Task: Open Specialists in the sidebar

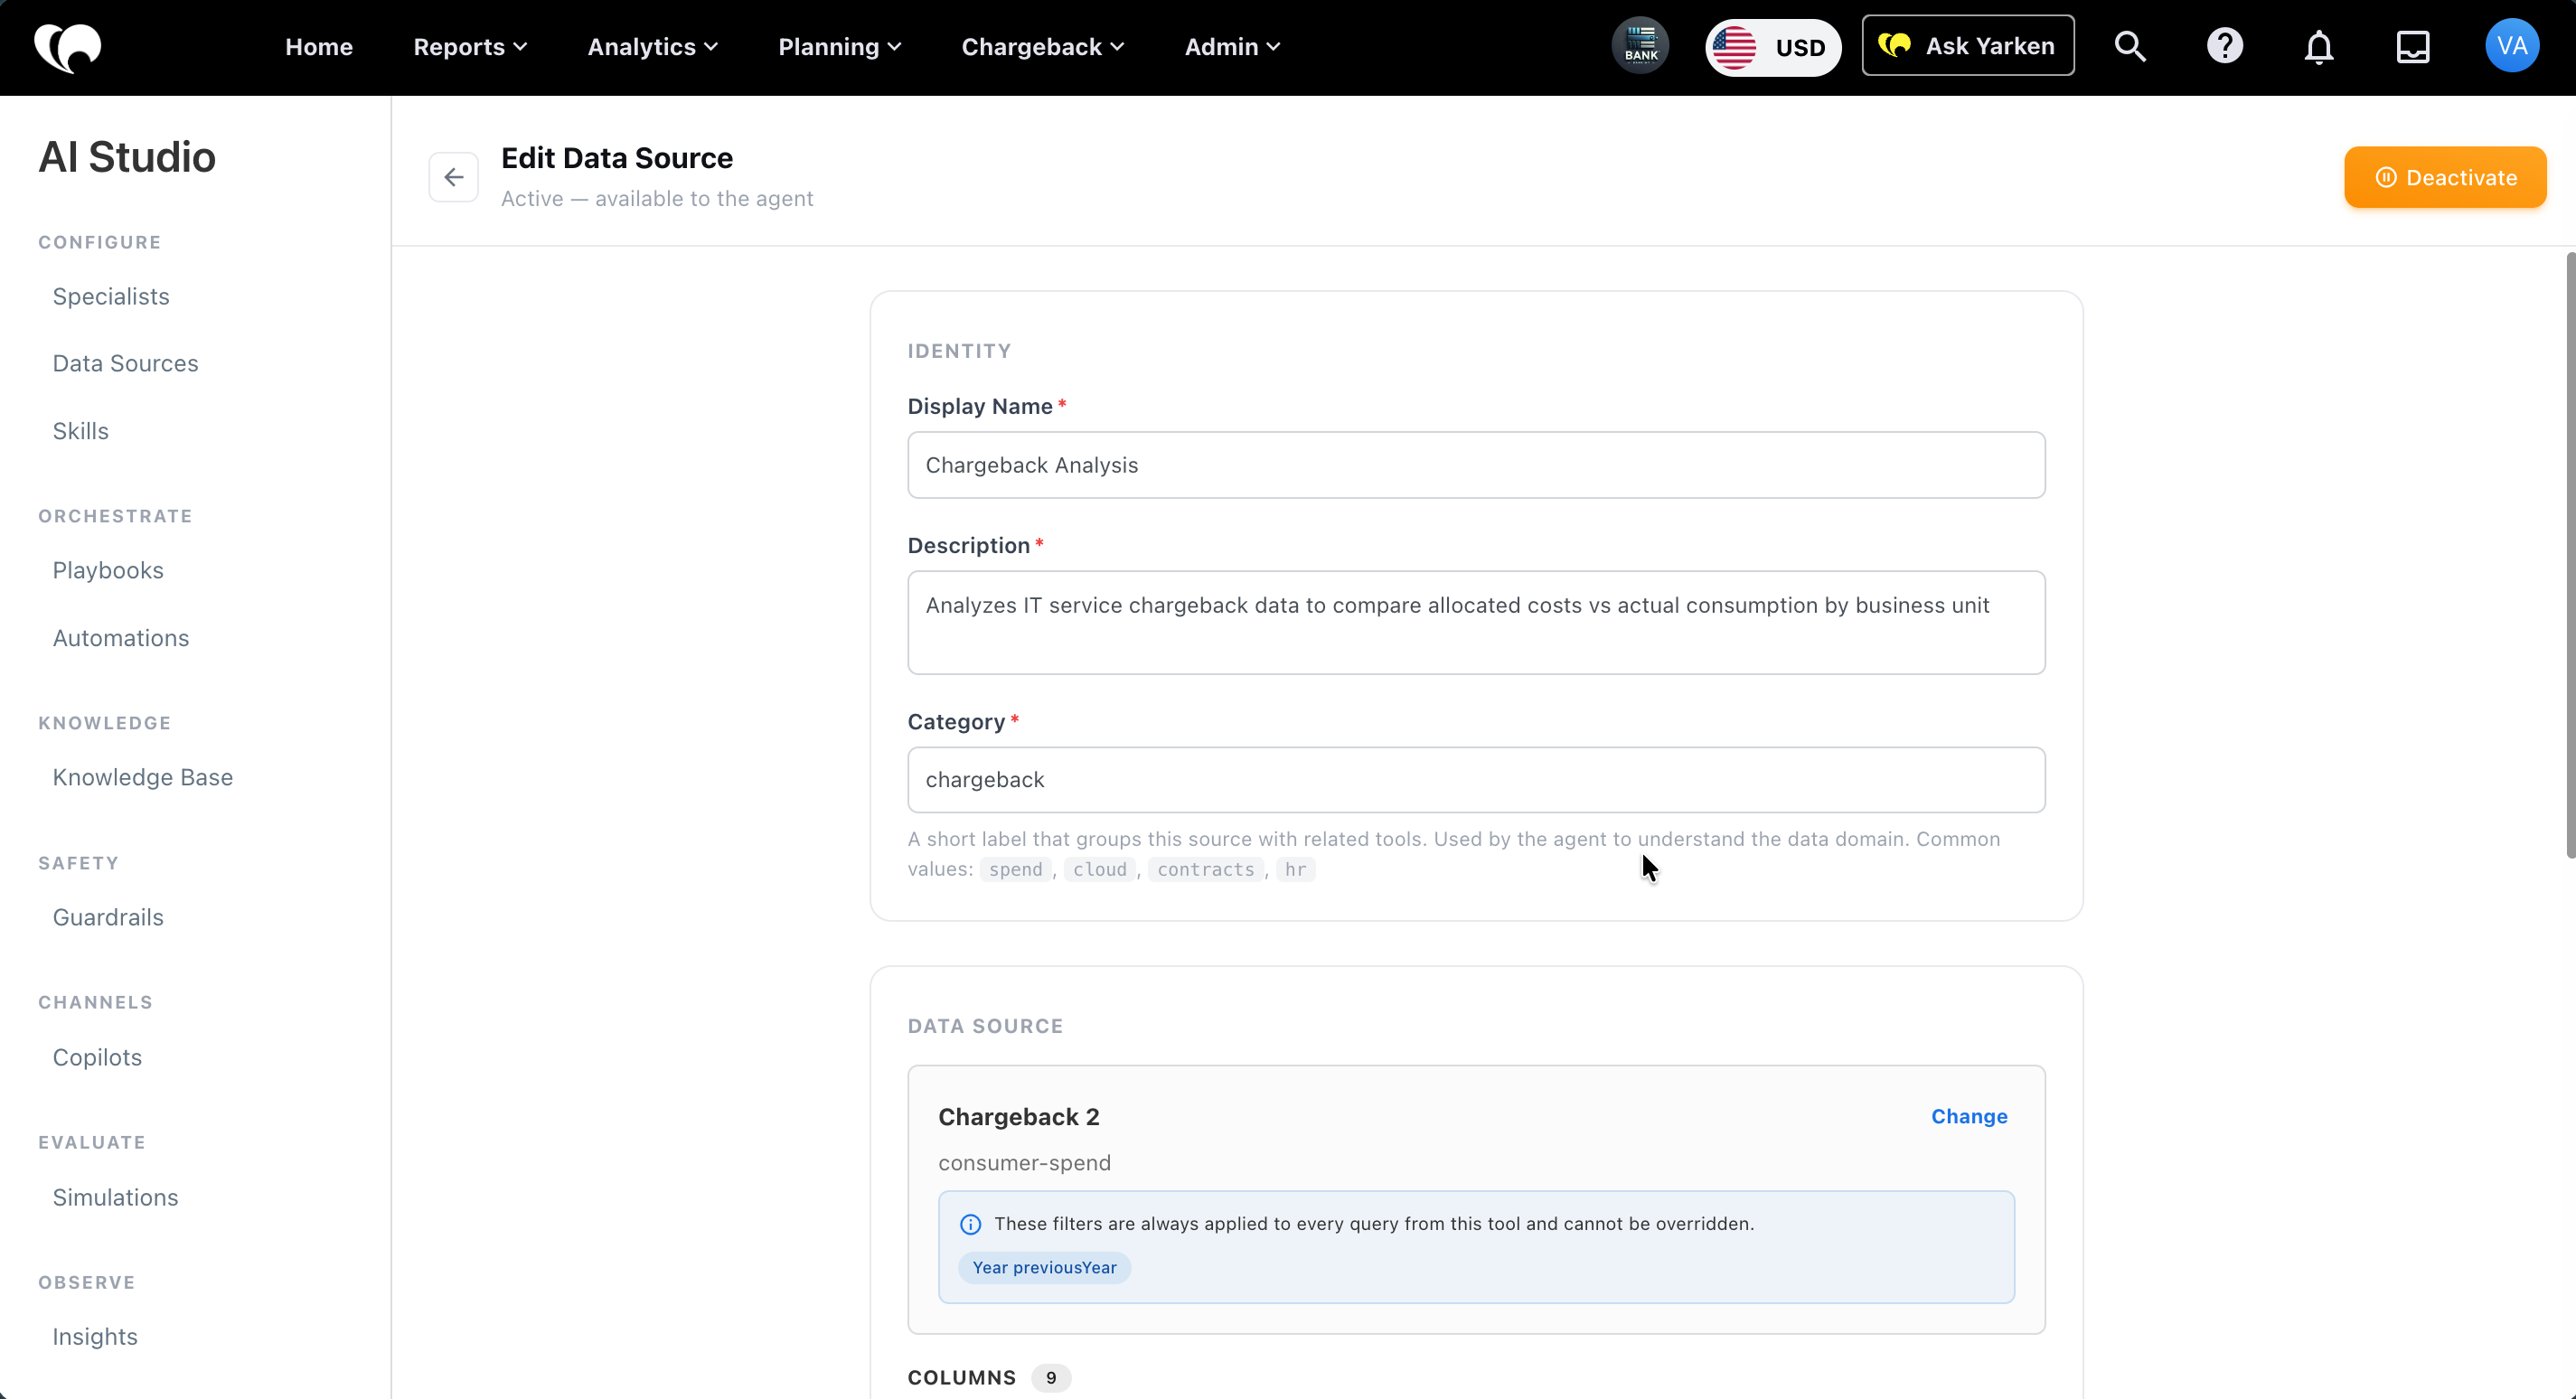Action: [x=111, y=297]
